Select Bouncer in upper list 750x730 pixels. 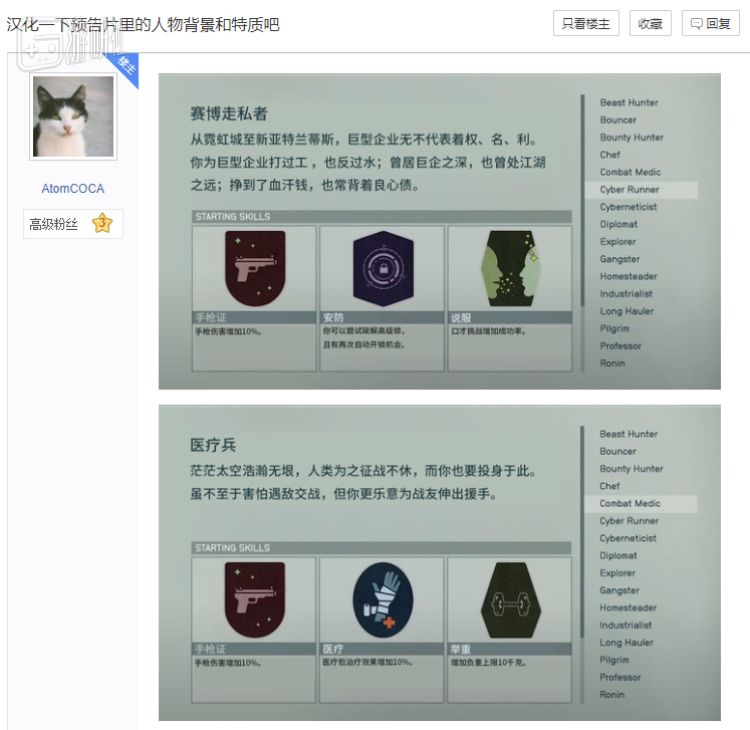tap(618, 120)
